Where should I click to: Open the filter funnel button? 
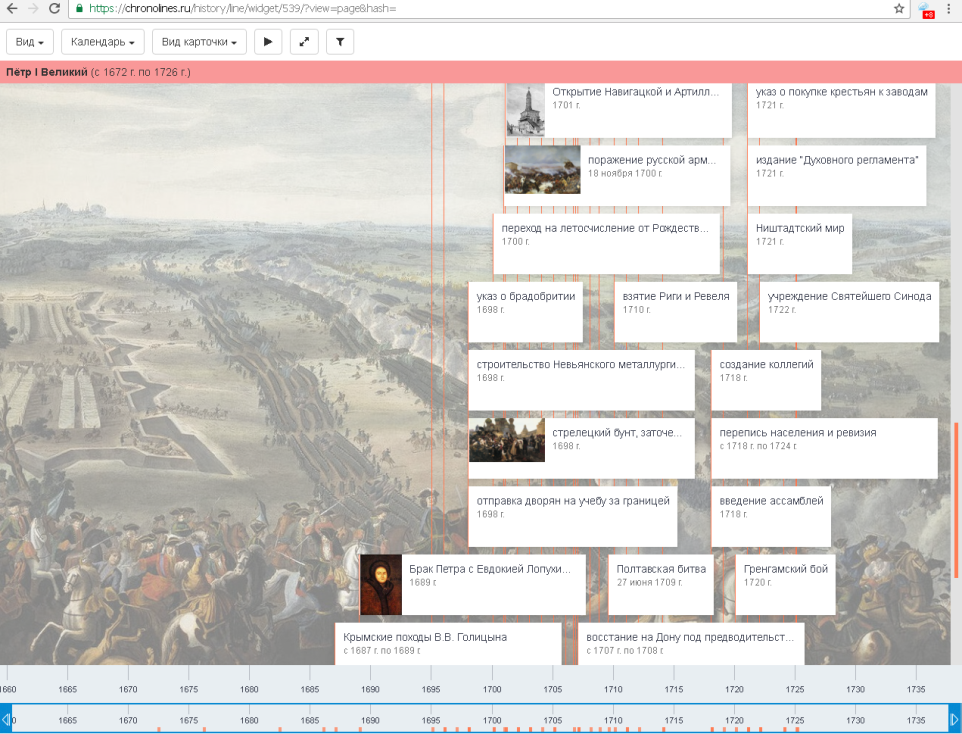click(x=340, y=42)
